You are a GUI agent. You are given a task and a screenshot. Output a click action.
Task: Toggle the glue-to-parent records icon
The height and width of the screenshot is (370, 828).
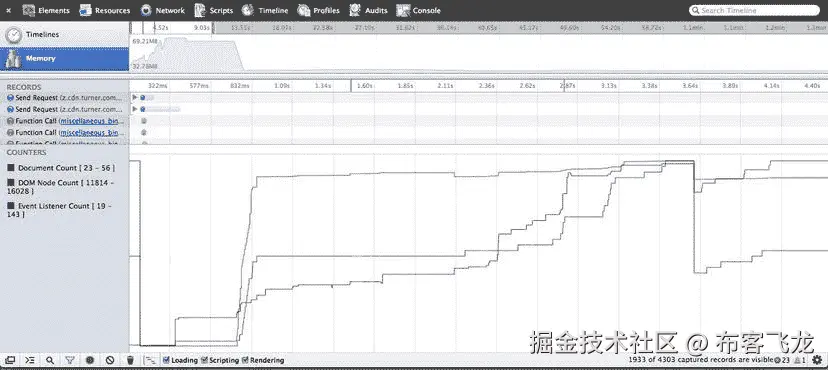tap(151, 360)
